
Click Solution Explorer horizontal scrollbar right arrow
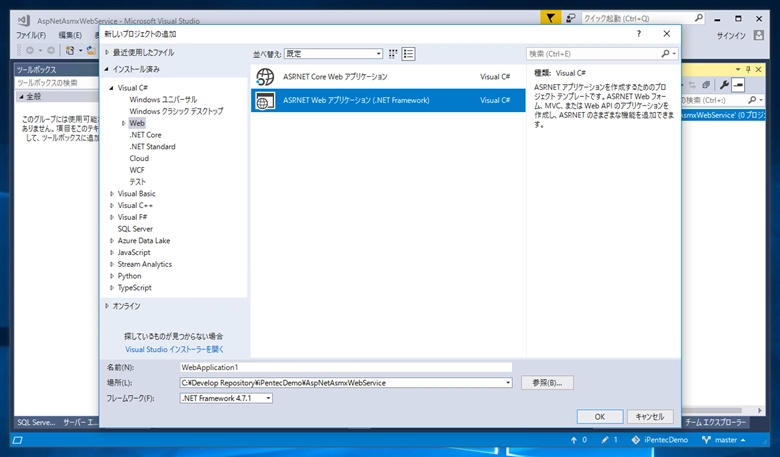click(x=760, y=410)
